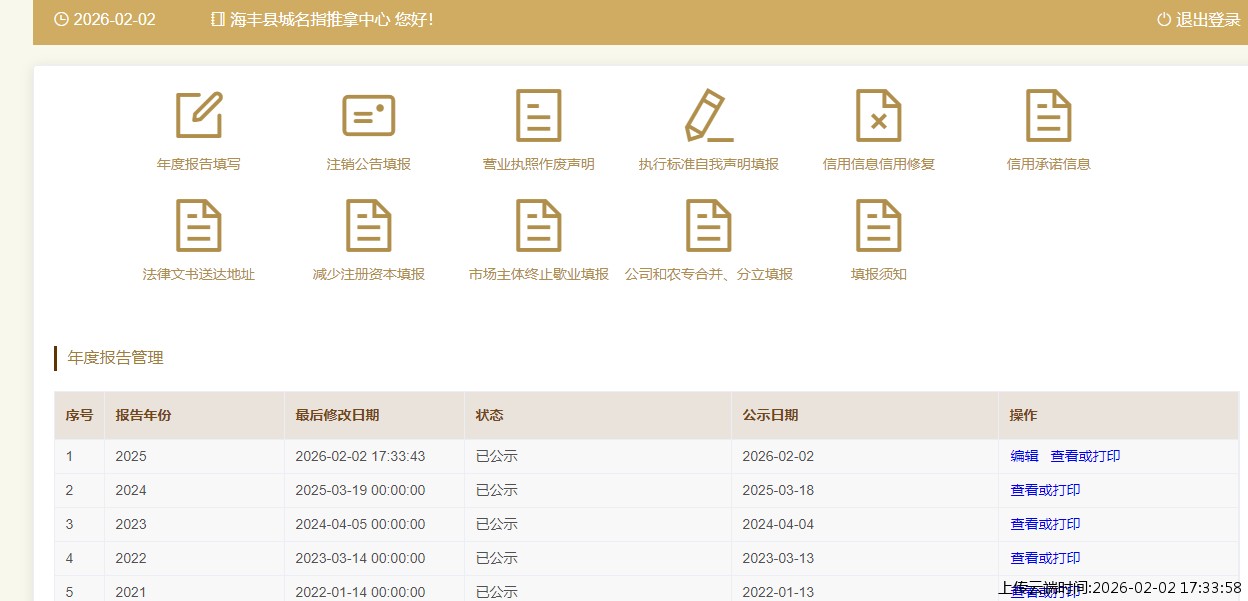The image size is (1248, 601).
Task: Click the 信用承诺信息 document icon
Action: point(1048,116)
